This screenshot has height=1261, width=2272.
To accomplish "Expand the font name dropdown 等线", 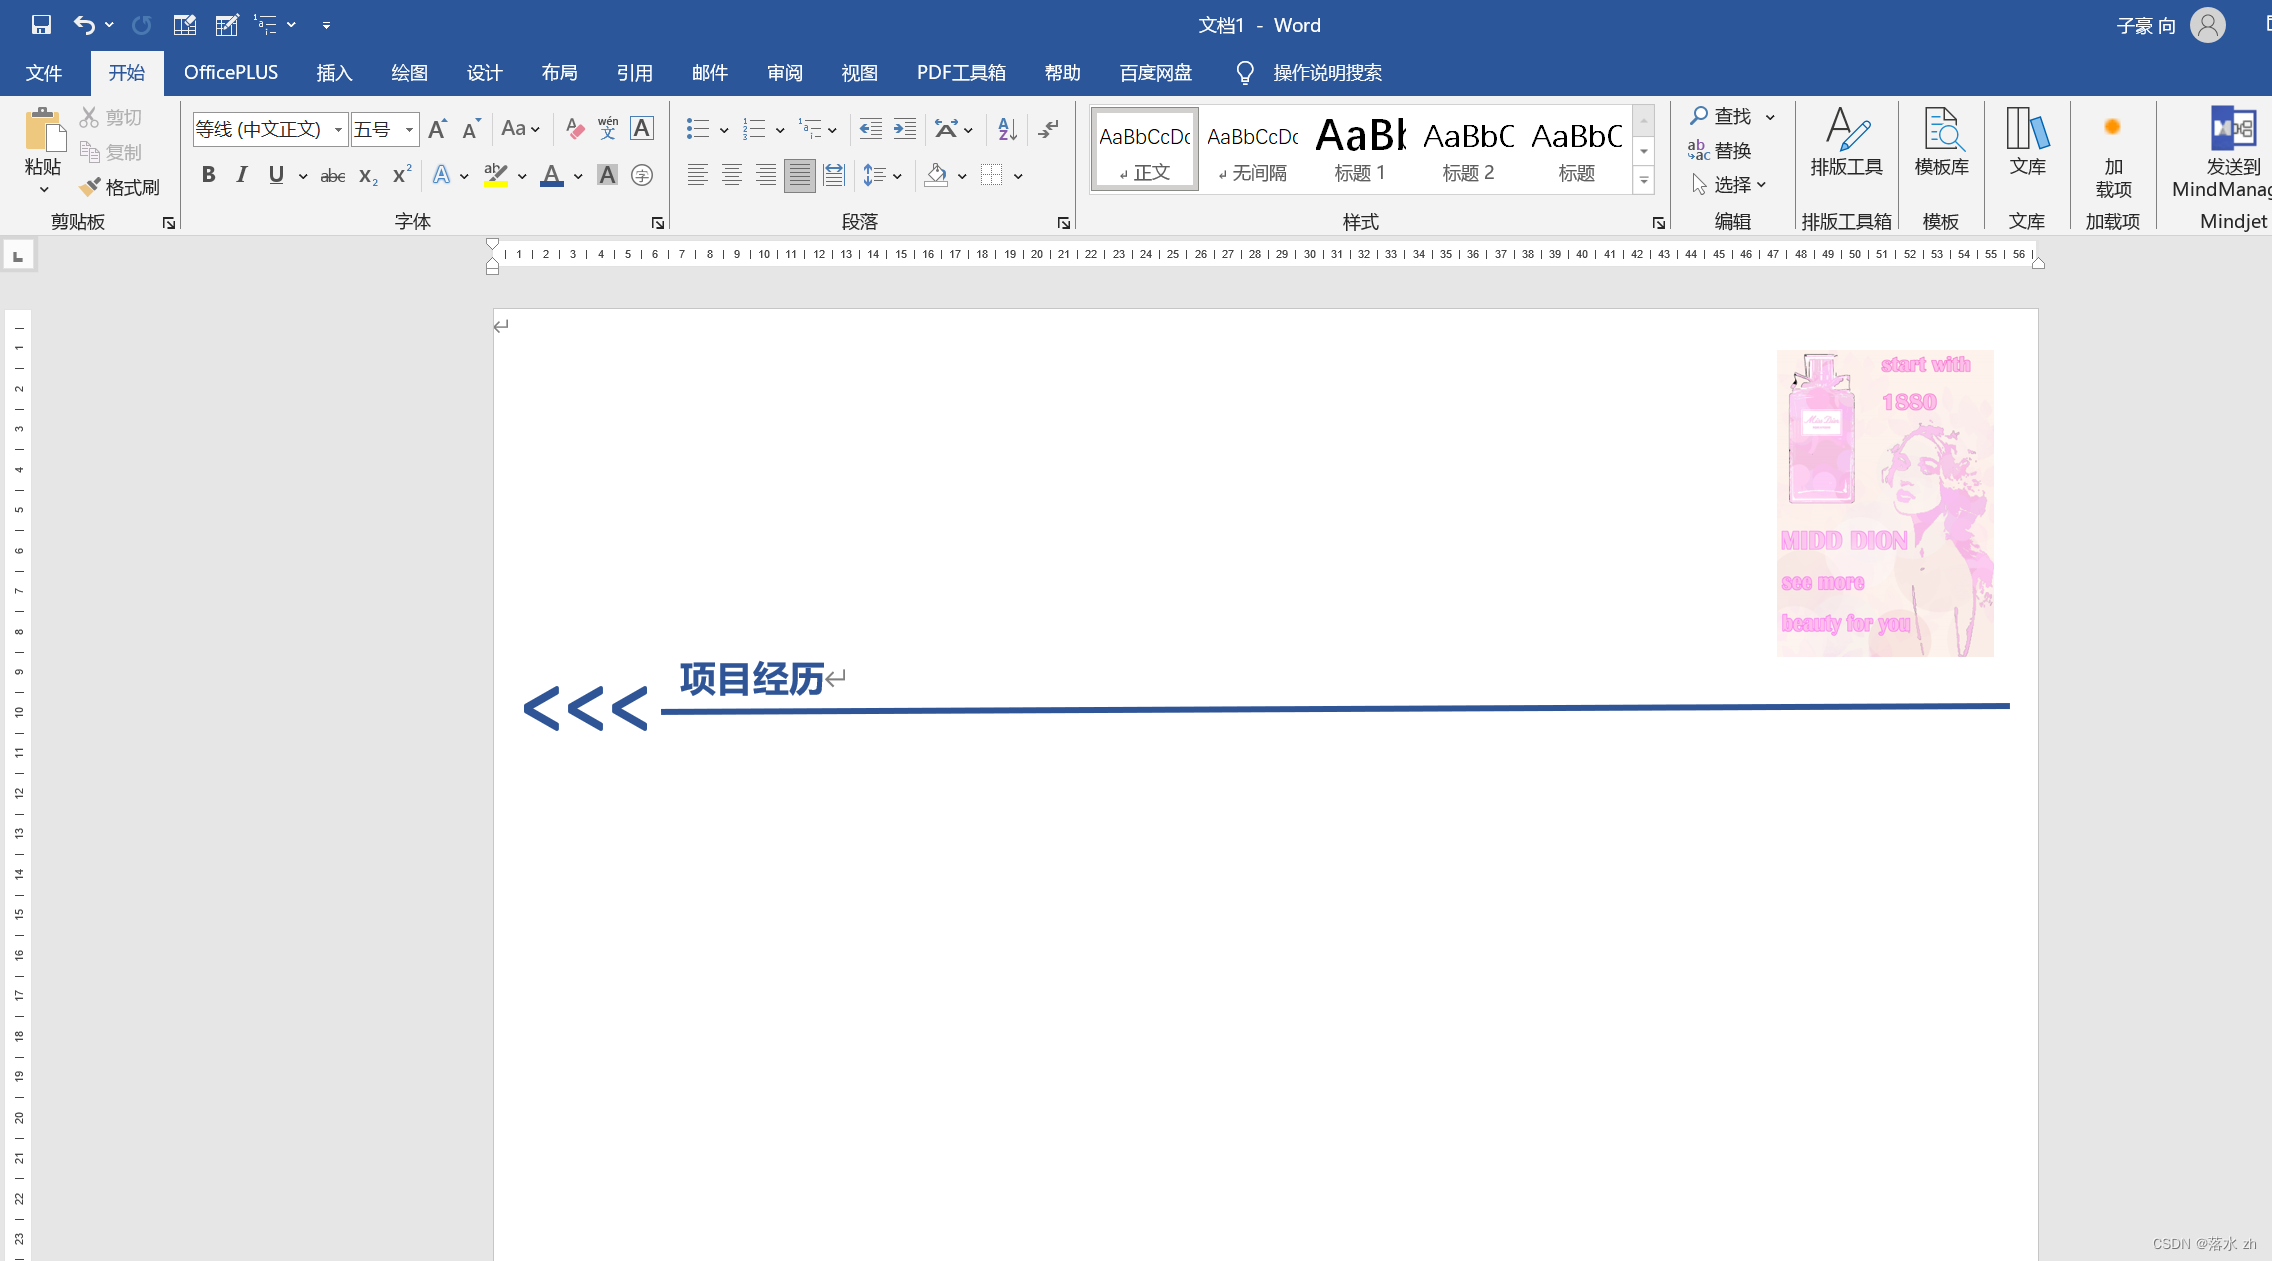I will coord(339,127).
